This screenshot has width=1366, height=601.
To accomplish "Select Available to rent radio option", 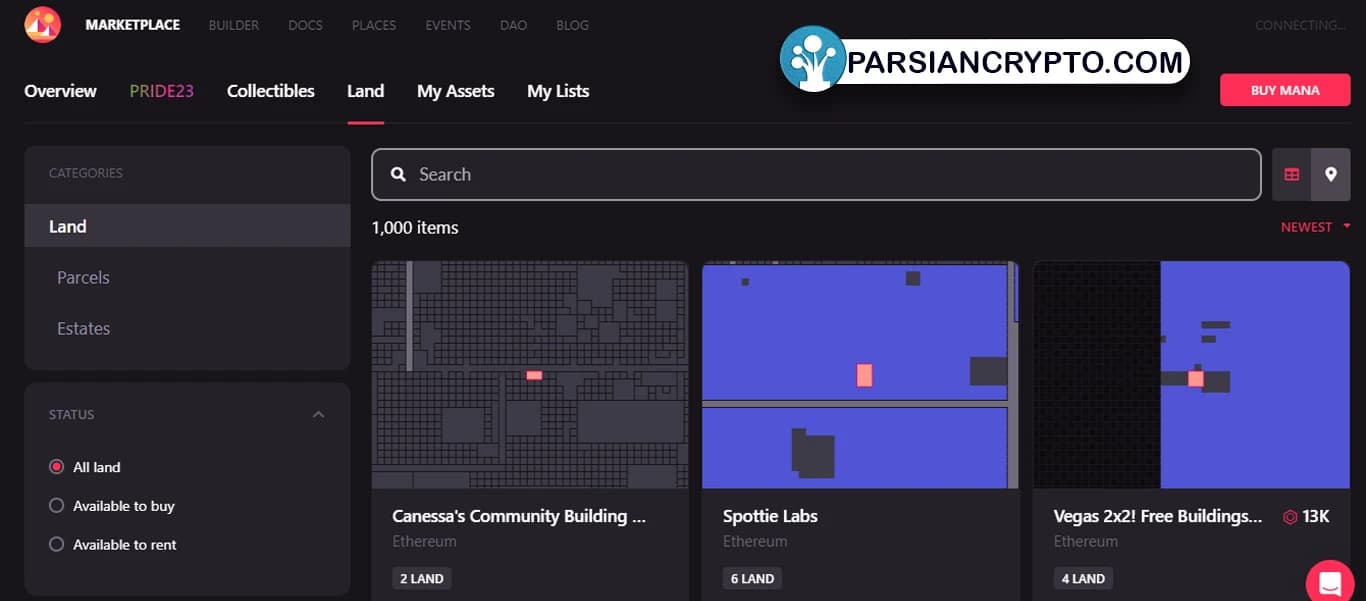I will pos(57,545).
